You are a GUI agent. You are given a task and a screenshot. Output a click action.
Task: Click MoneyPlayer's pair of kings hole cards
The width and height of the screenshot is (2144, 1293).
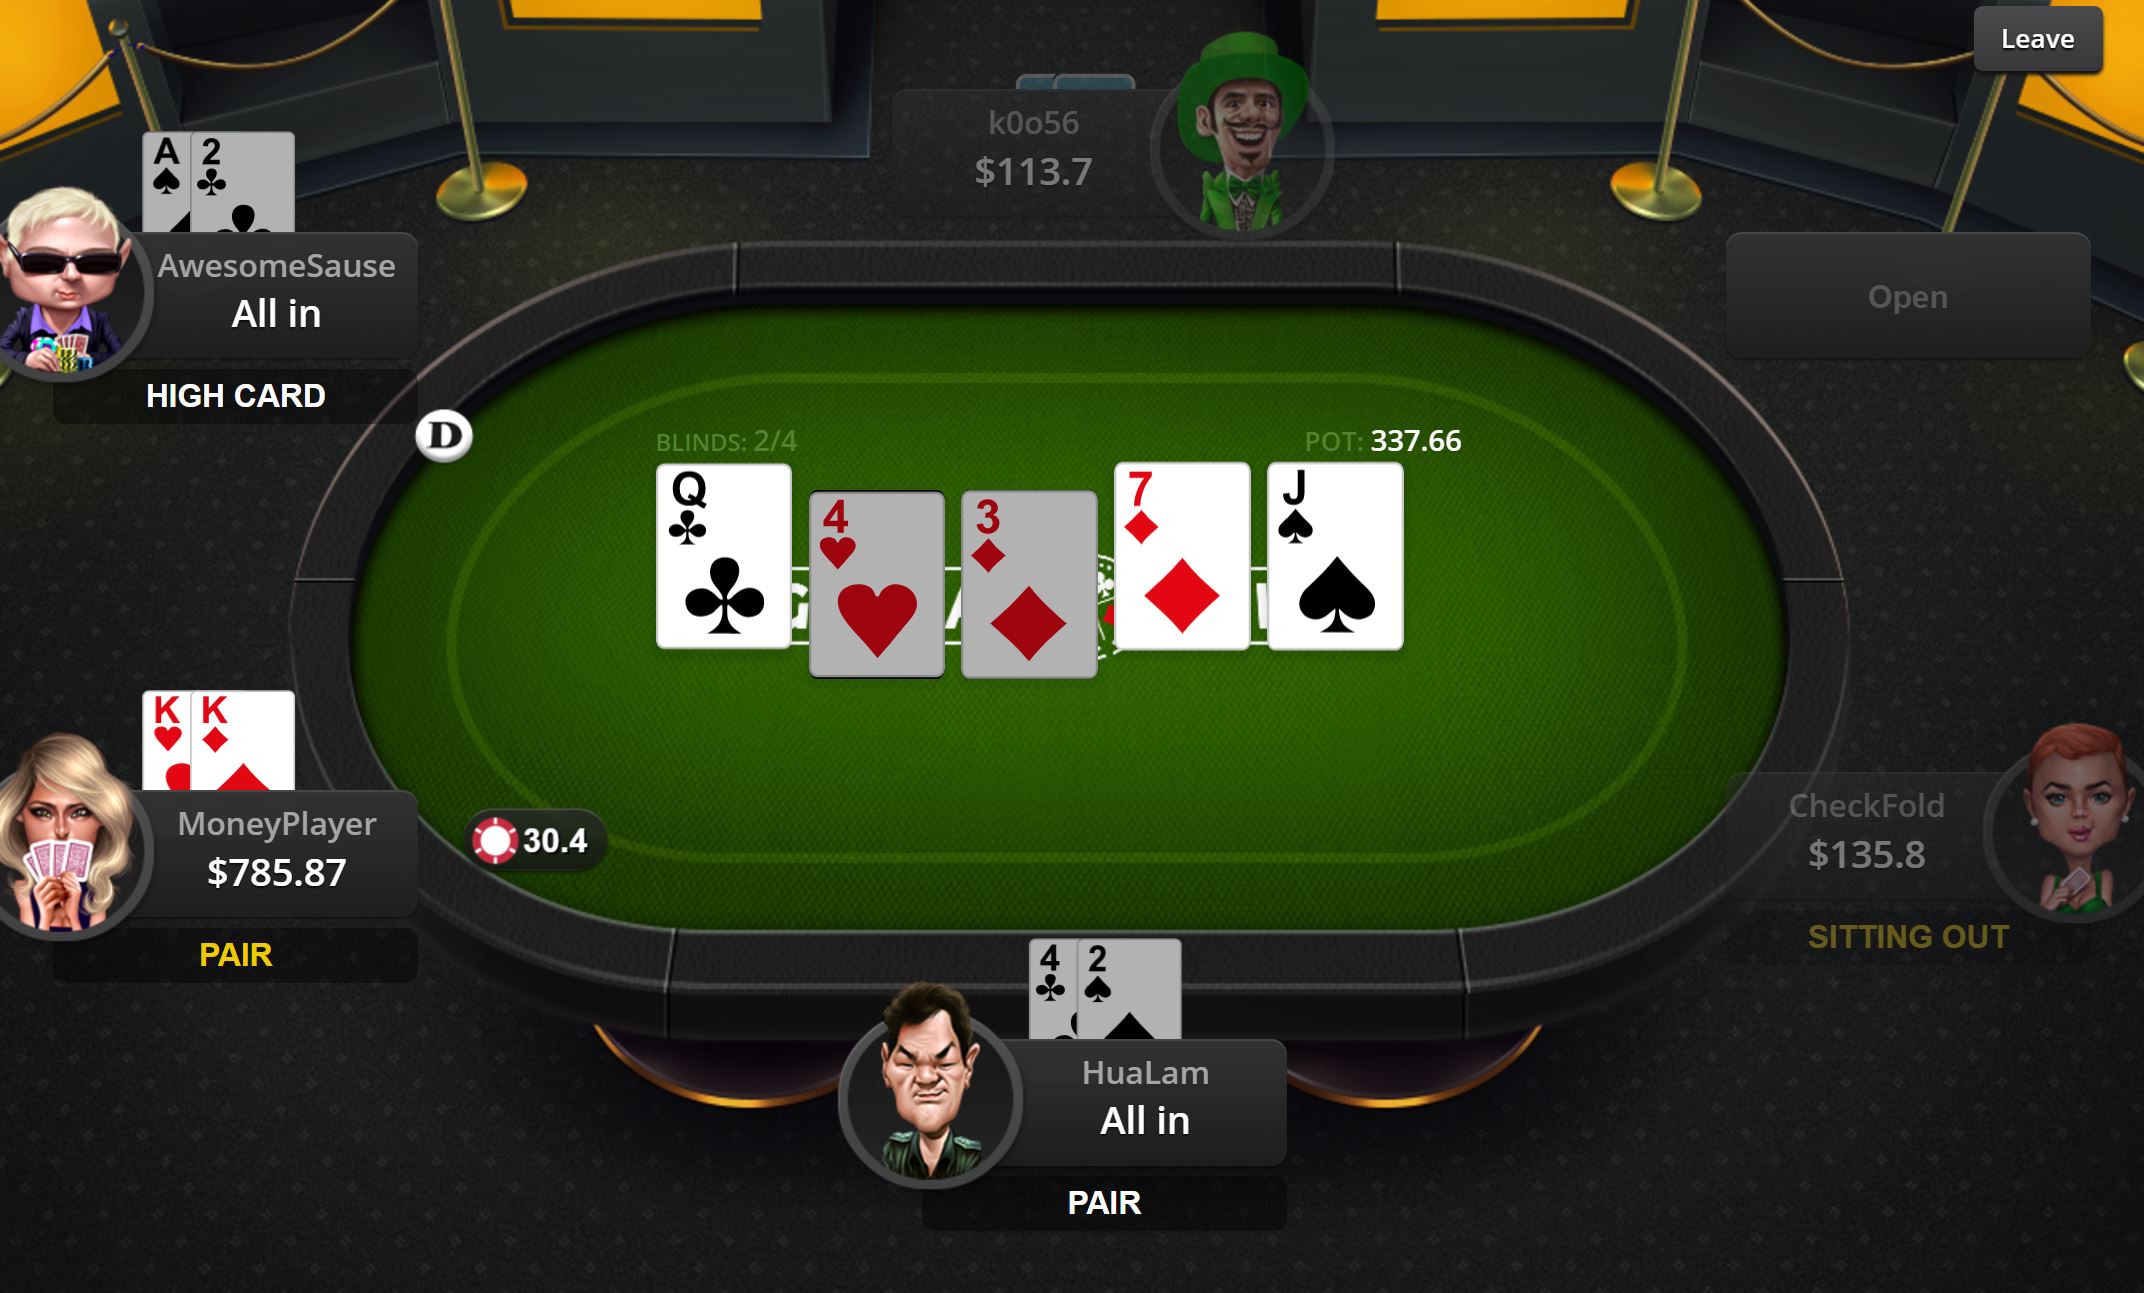click(x=219, y=740)
